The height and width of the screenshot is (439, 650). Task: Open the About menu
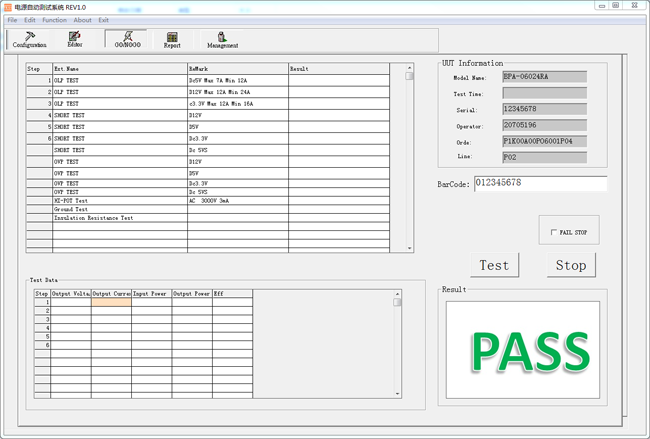pyautogui.click(x=82, y=20)
